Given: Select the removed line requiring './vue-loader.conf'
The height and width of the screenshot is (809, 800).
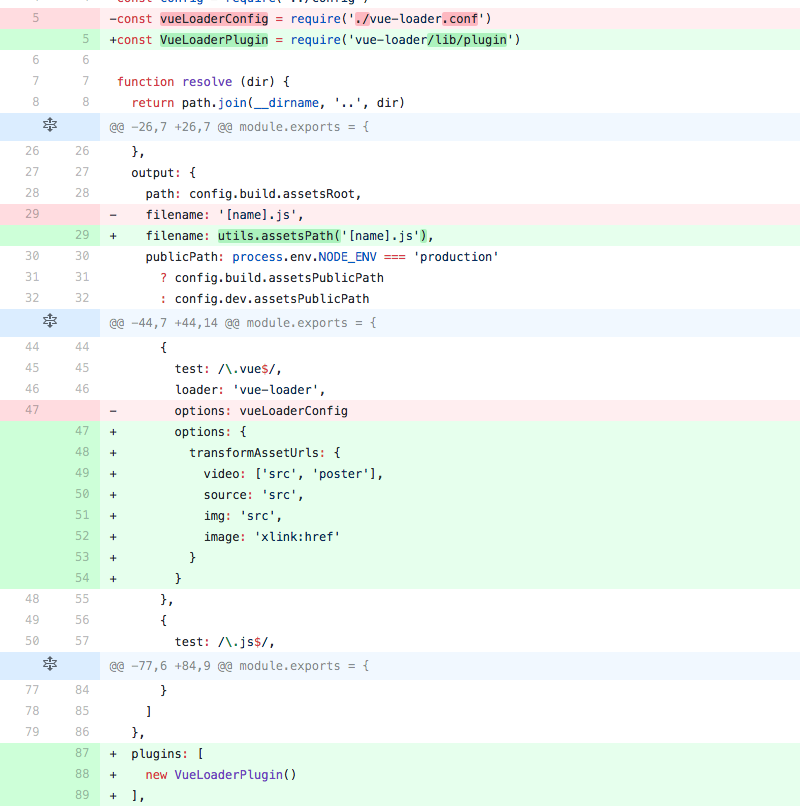Looking at the screenshot, I should 400,19.
